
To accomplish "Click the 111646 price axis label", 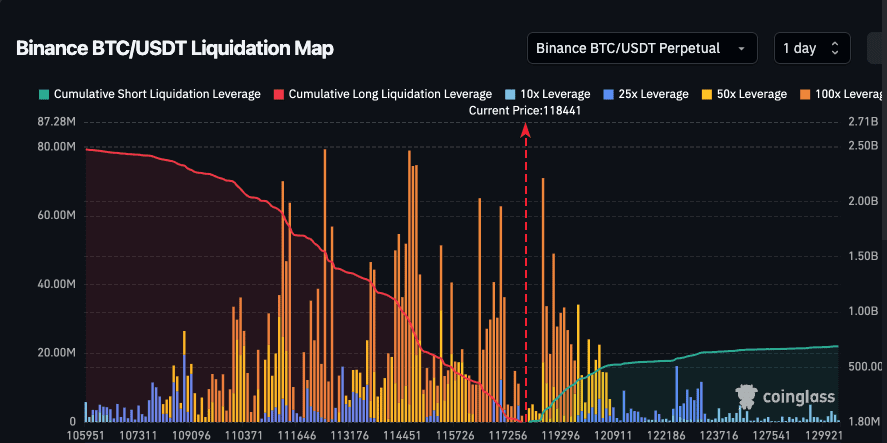I will click(296, 436).
